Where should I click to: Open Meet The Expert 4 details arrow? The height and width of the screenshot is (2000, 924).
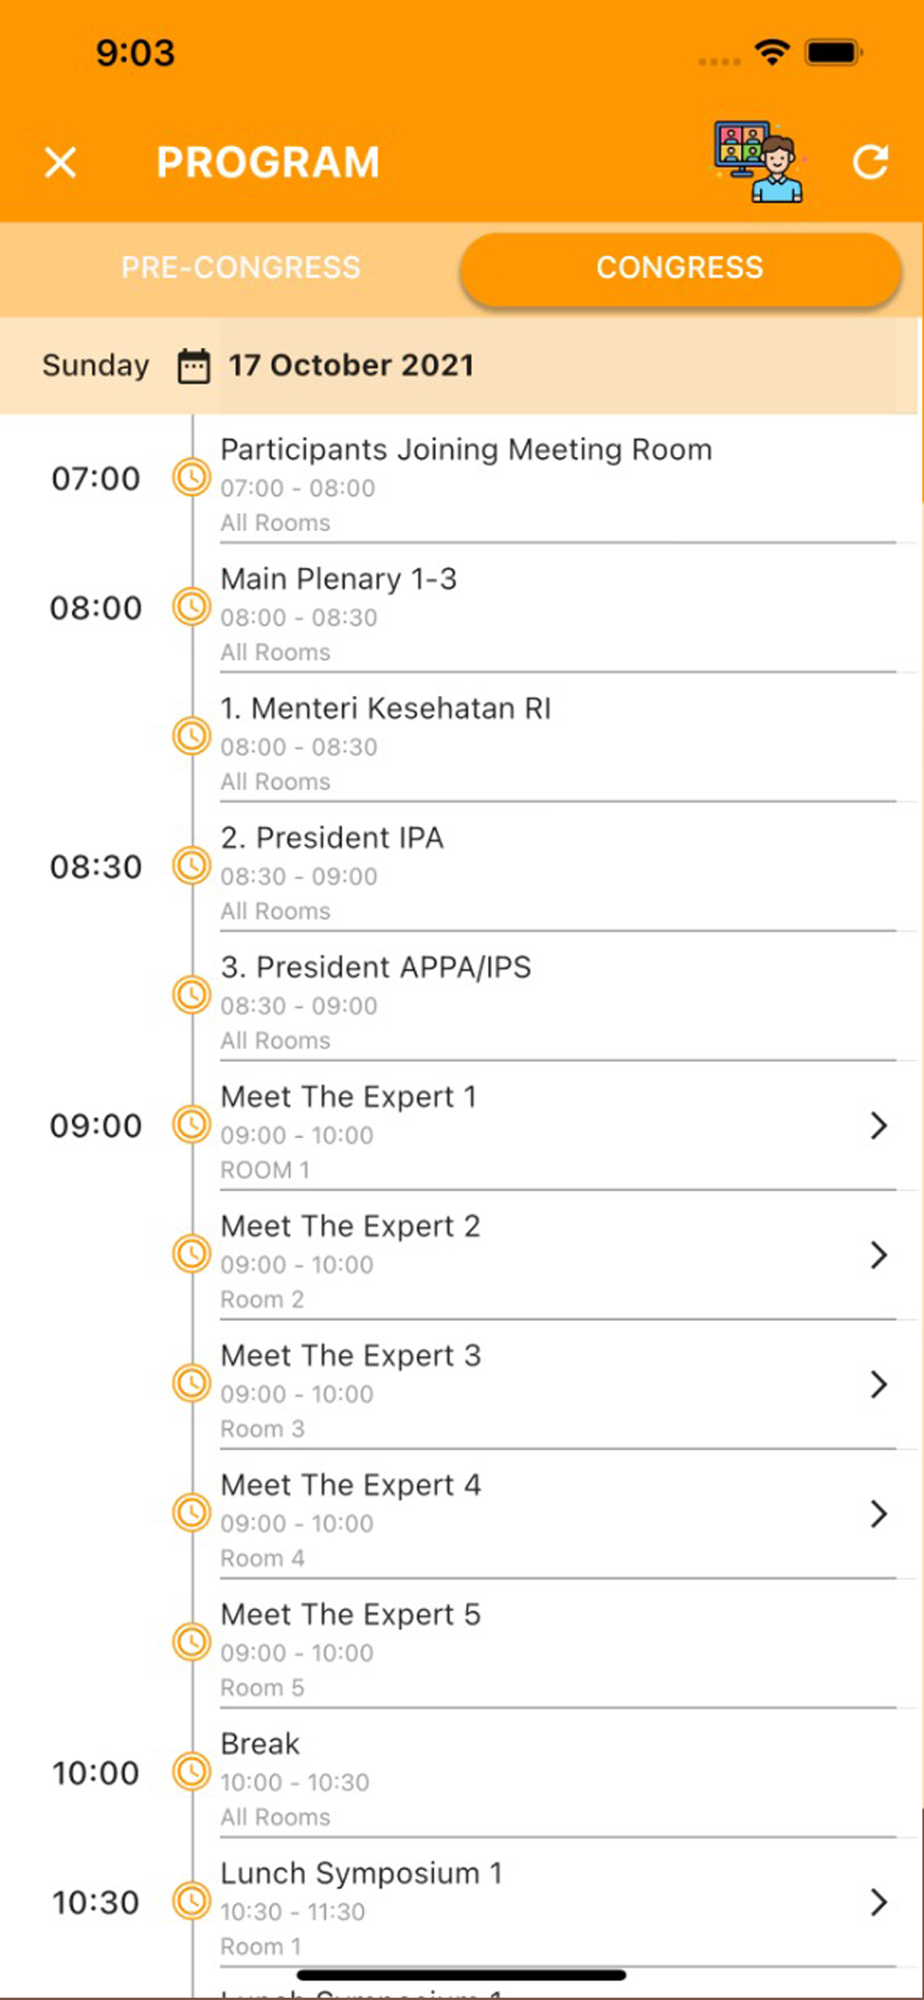click(x=878, y=1514)
